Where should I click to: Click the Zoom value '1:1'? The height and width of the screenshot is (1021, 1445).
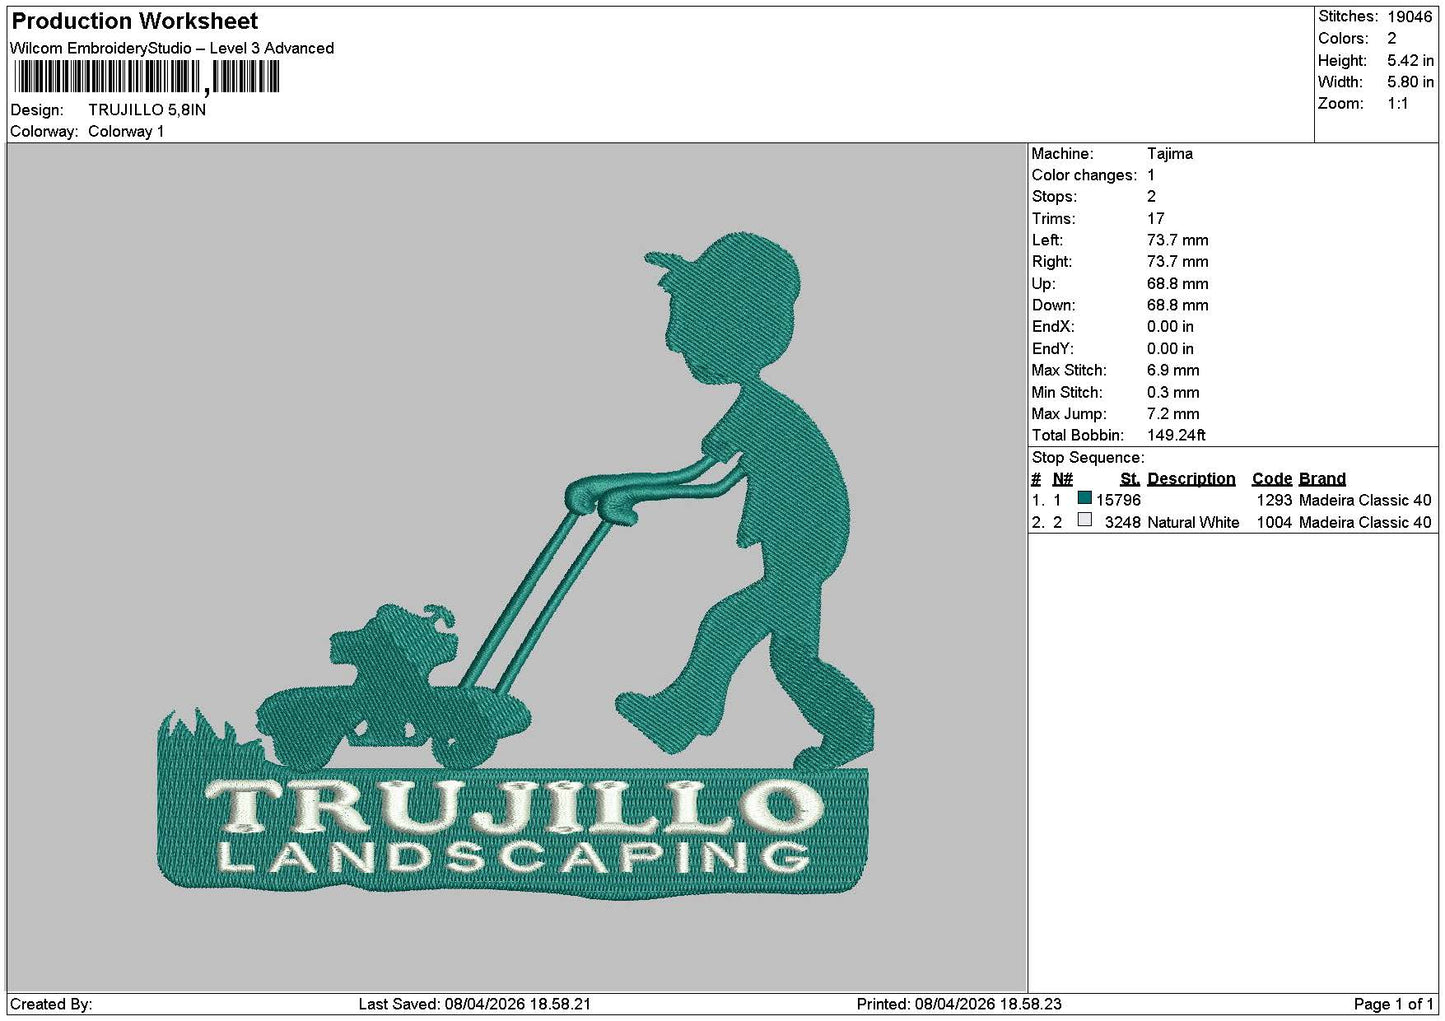[1398, 104]
